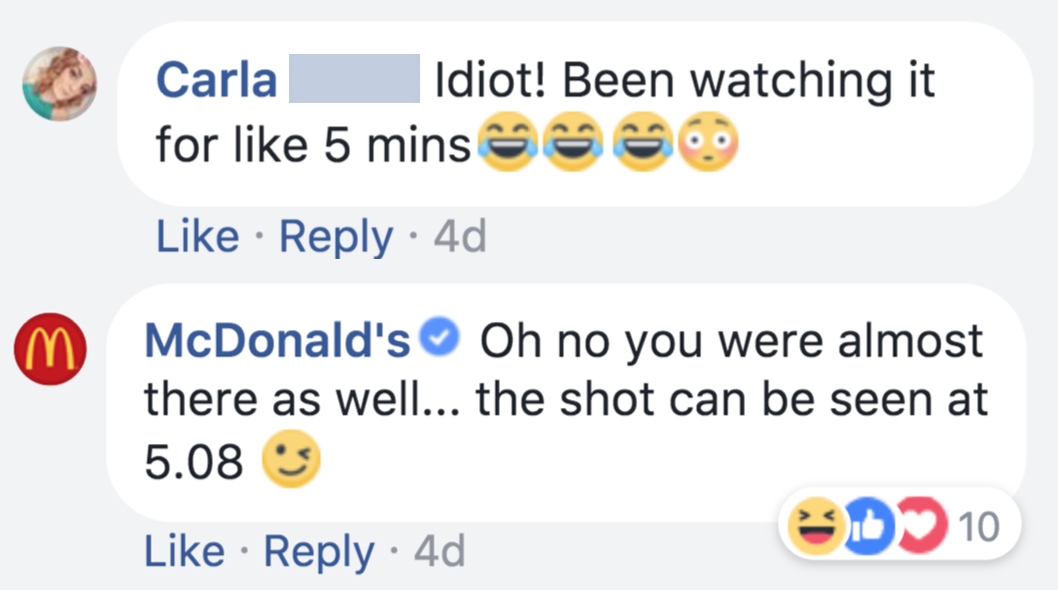Click the winking emoji after 5.08
The height and width of the screenshot is (590, 1058).
tap(289, 461)
